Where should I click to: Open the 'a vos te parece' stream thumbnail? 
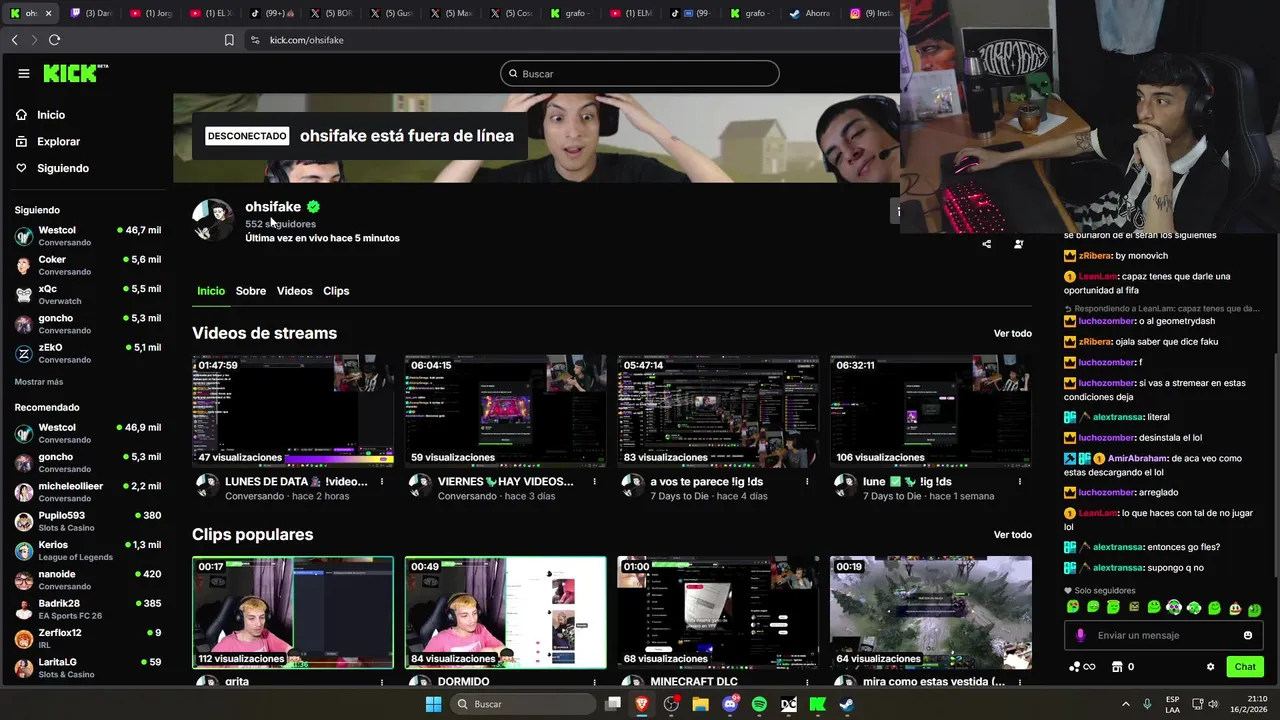[718, 410]
